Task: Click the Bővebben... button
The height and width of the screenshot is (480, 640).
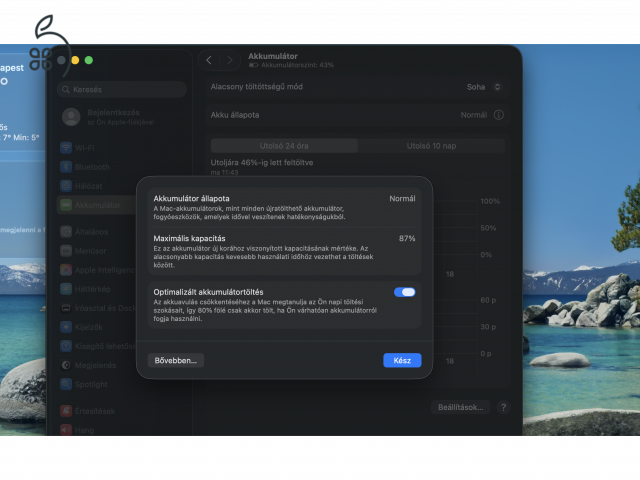Action: pyautogui.click(x=176, y=360)
